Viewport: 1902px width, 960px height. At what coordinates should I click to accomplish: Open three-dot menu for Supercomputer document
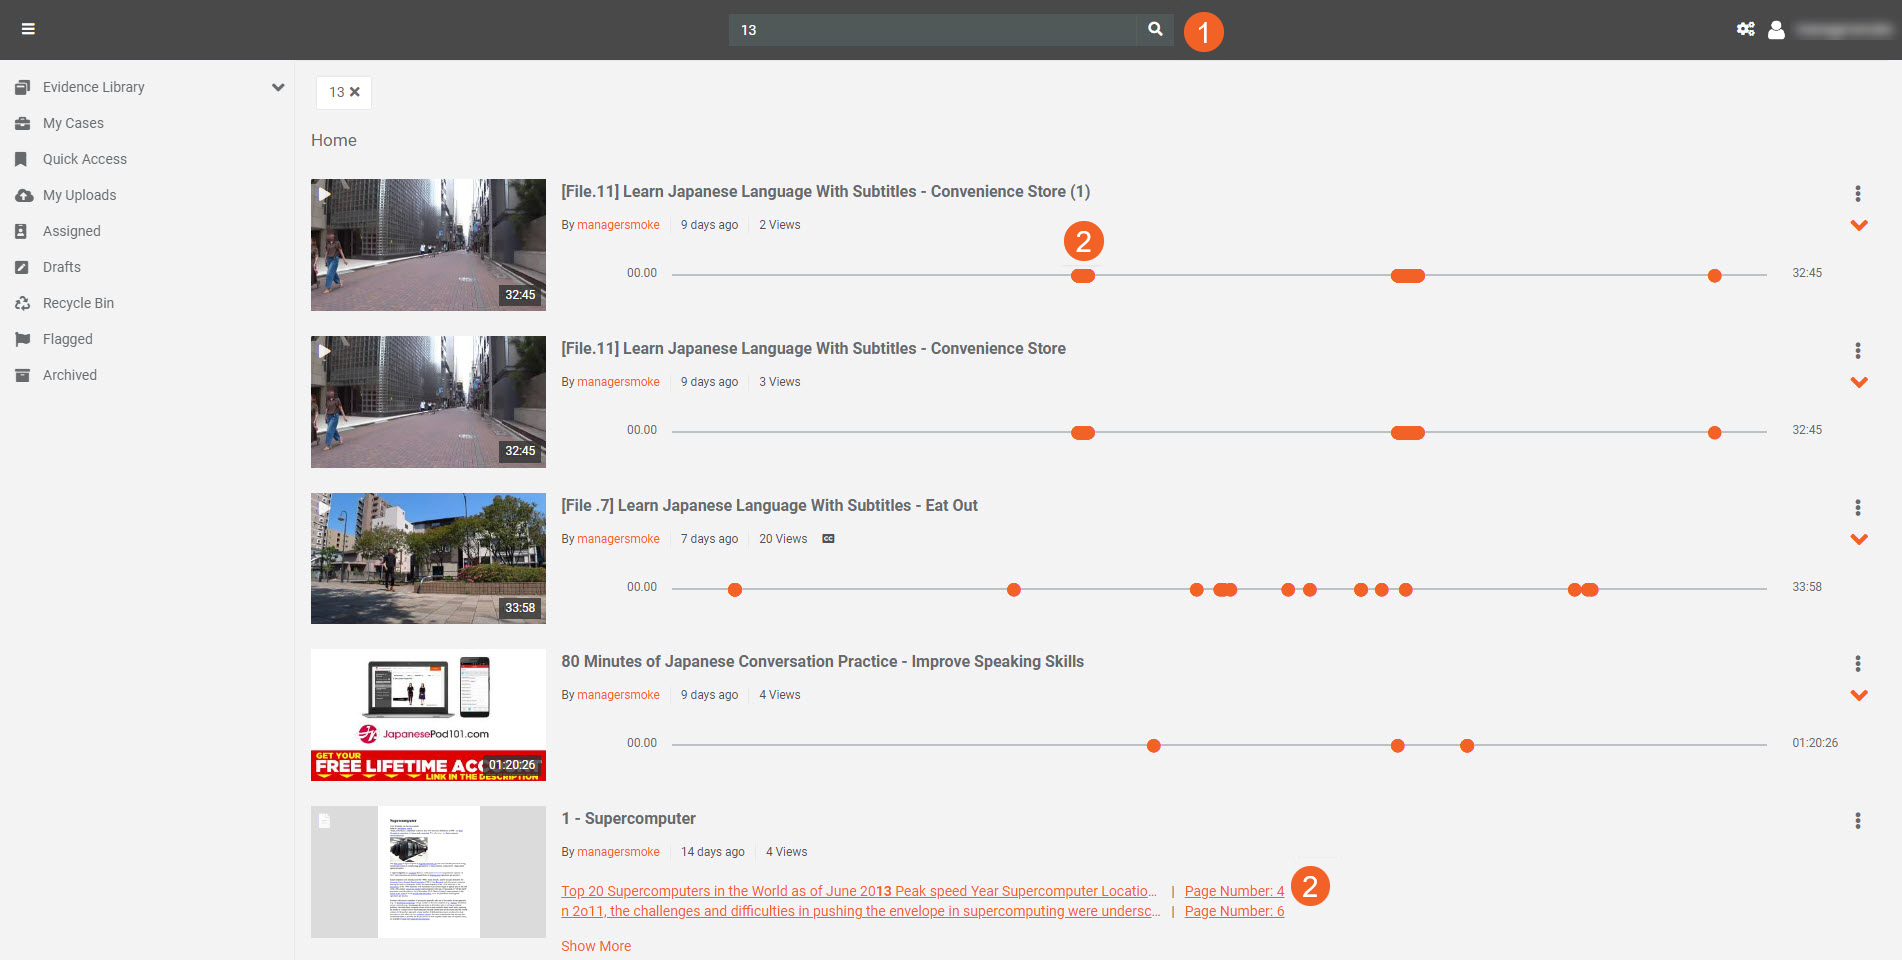click(x=1857, y=821)
